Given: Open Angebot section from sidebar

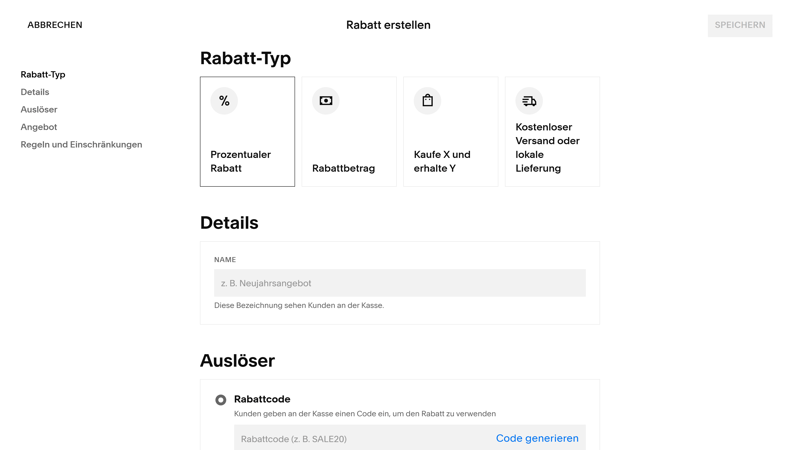Looking at the screenshot, I should point(39,127).
